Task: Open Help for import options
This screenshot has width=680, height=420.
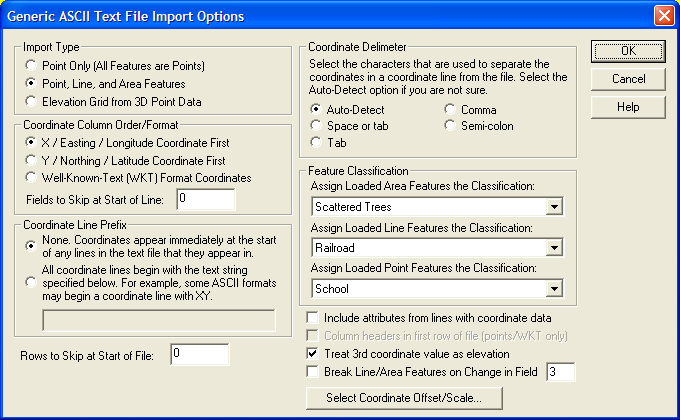Action: pos(627,106)
